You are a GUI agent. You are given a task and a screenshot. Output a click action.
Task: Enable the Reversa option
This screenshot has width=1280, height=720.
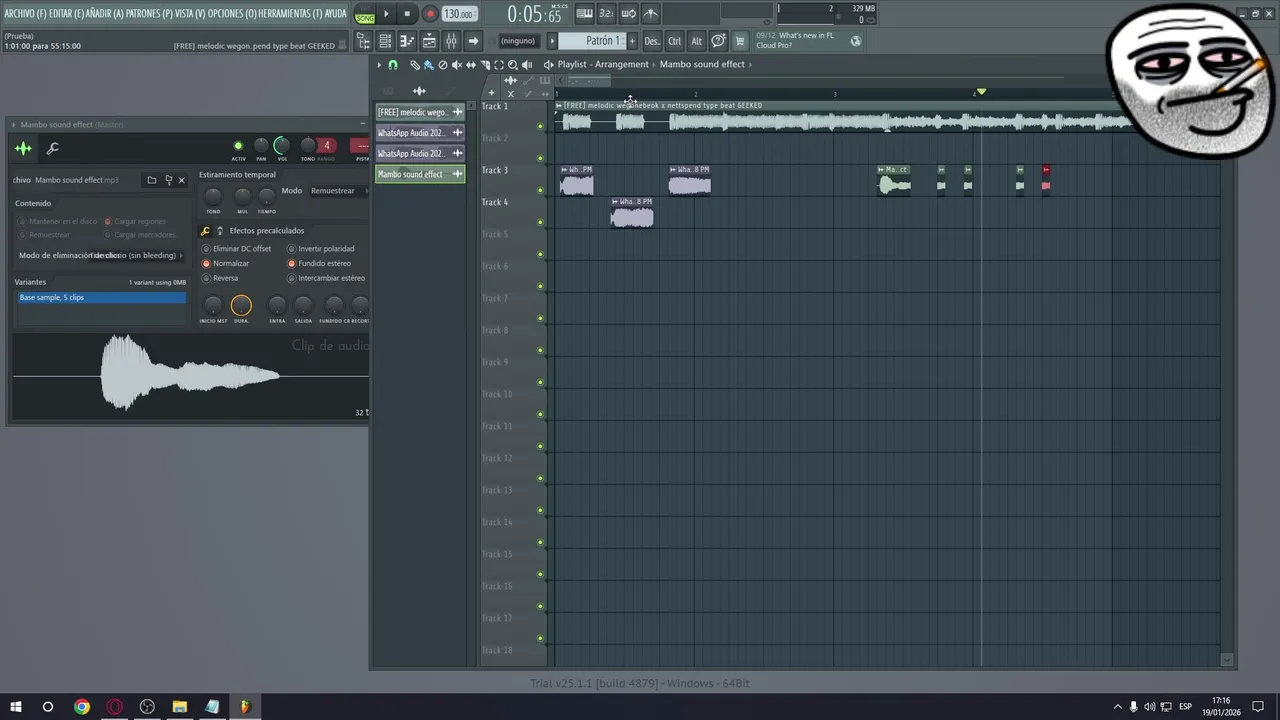(x=220, y=278)
